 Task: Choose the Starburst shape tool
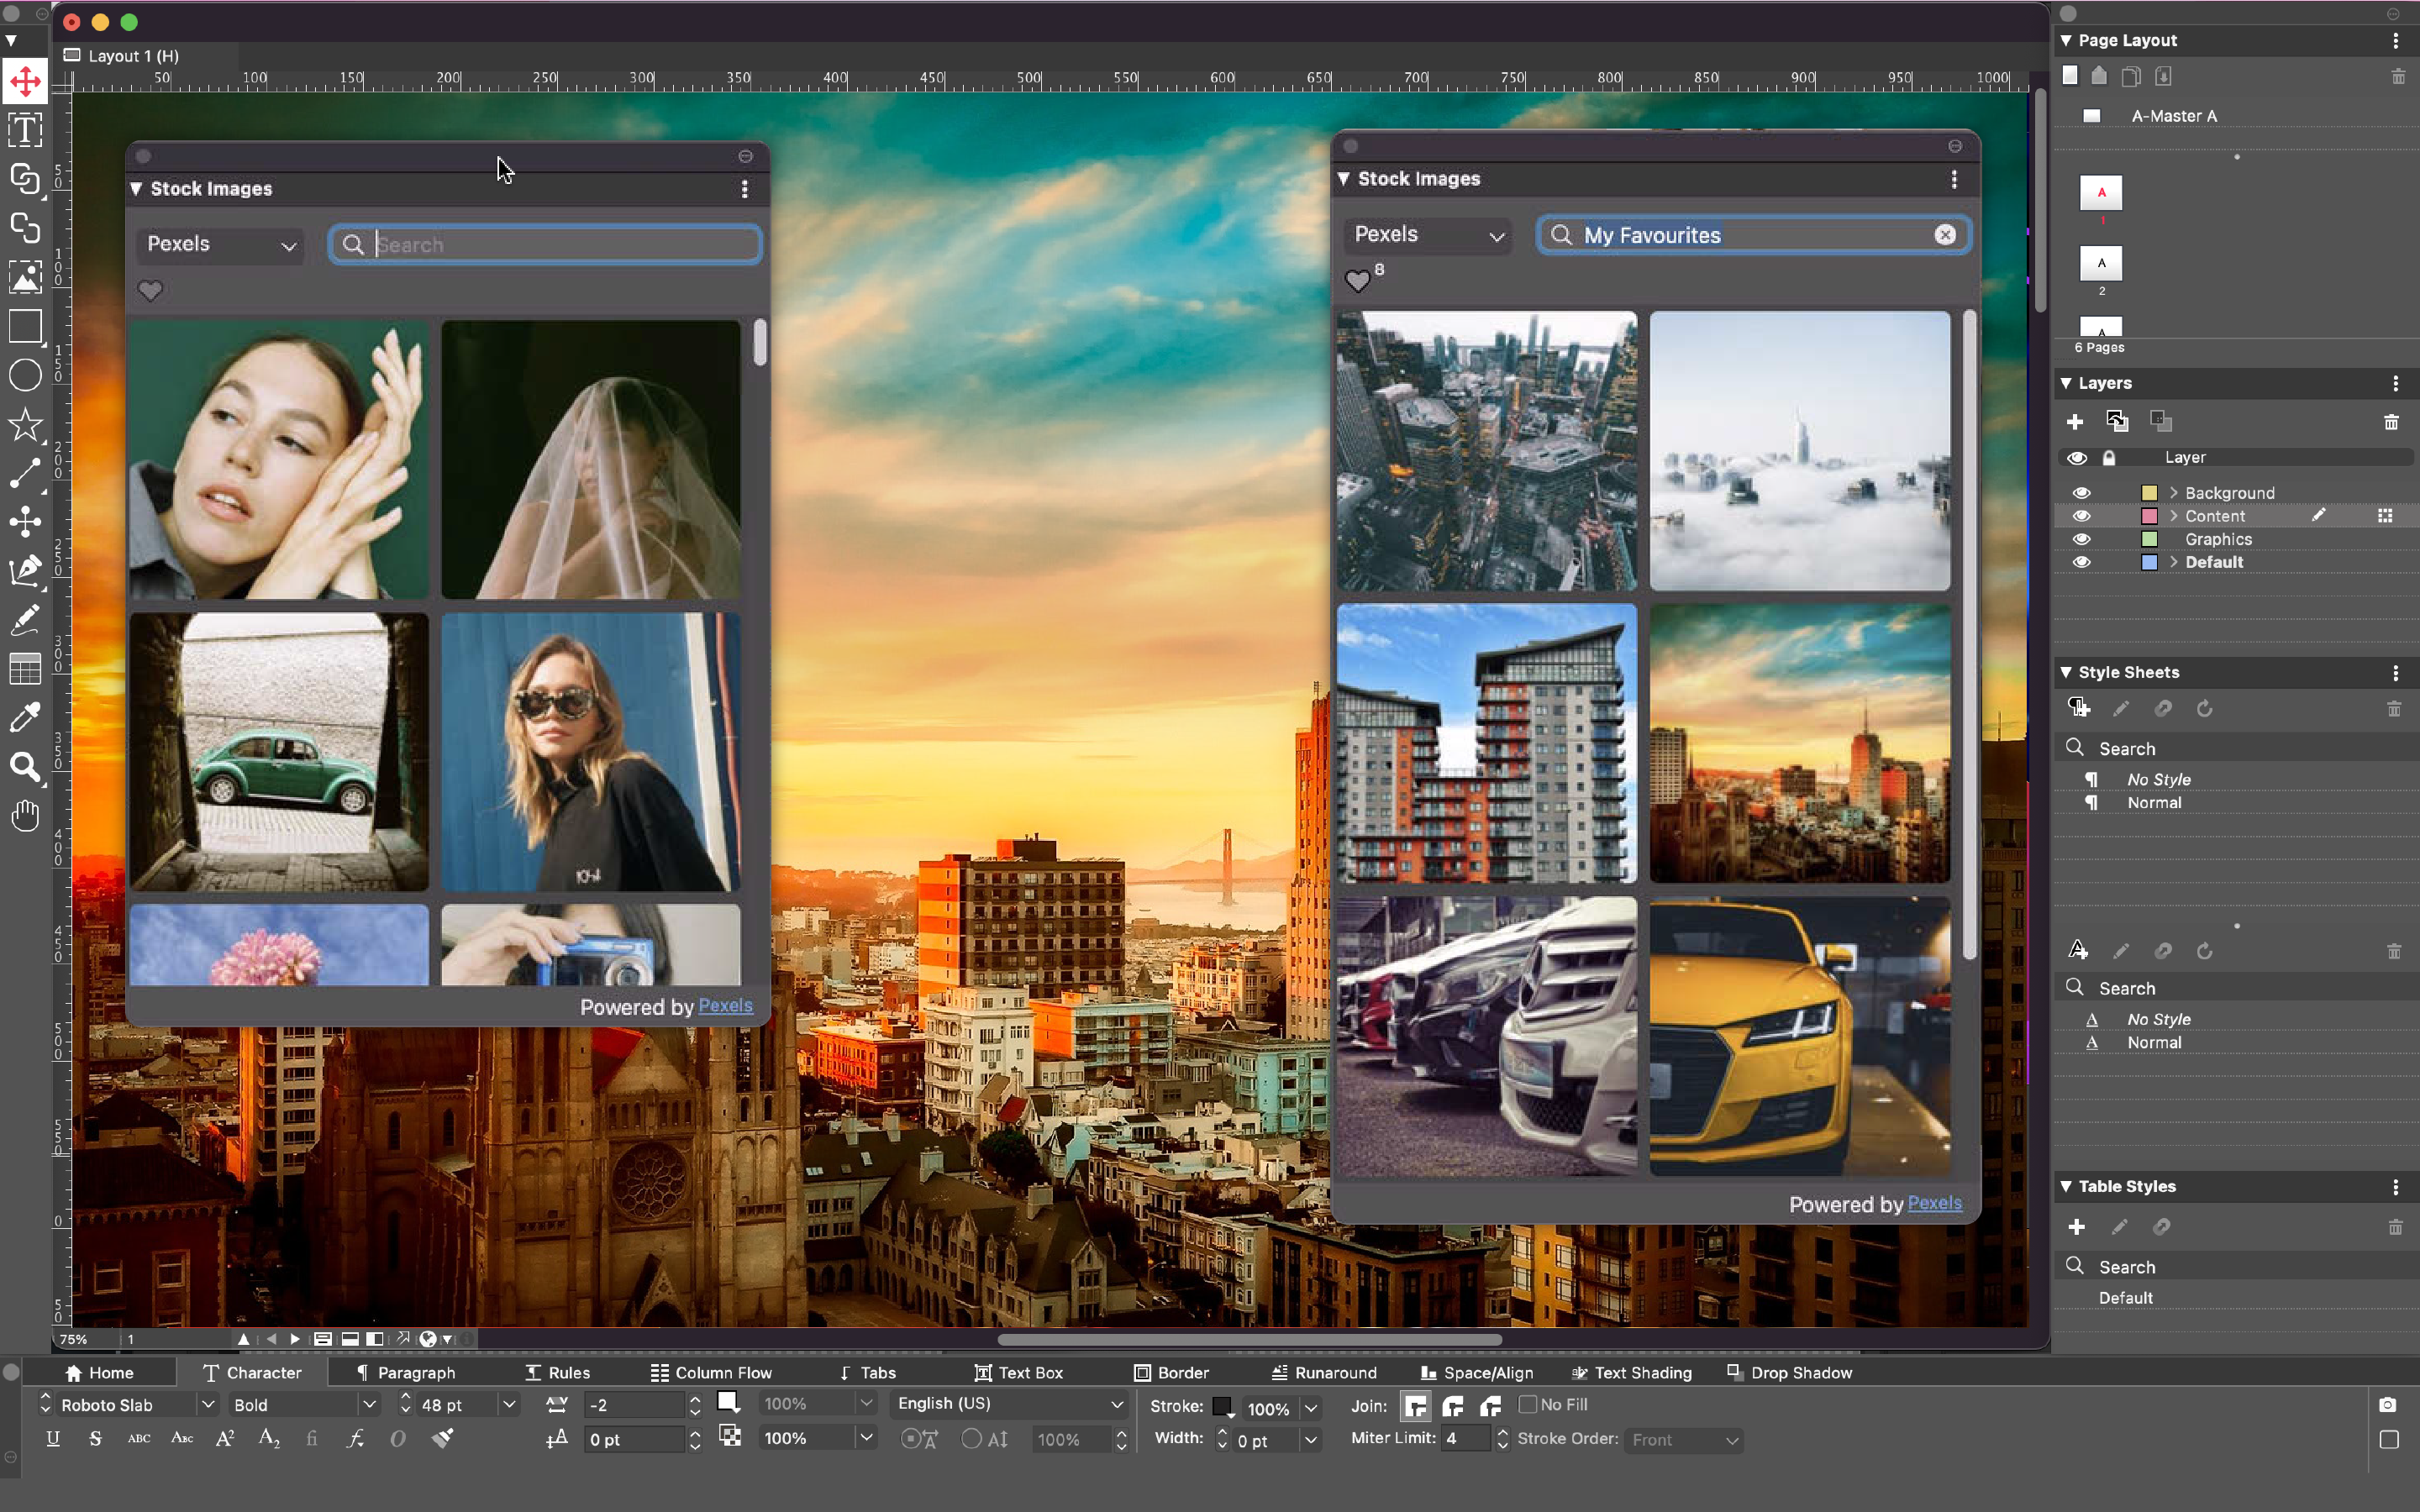pos(25,424)
